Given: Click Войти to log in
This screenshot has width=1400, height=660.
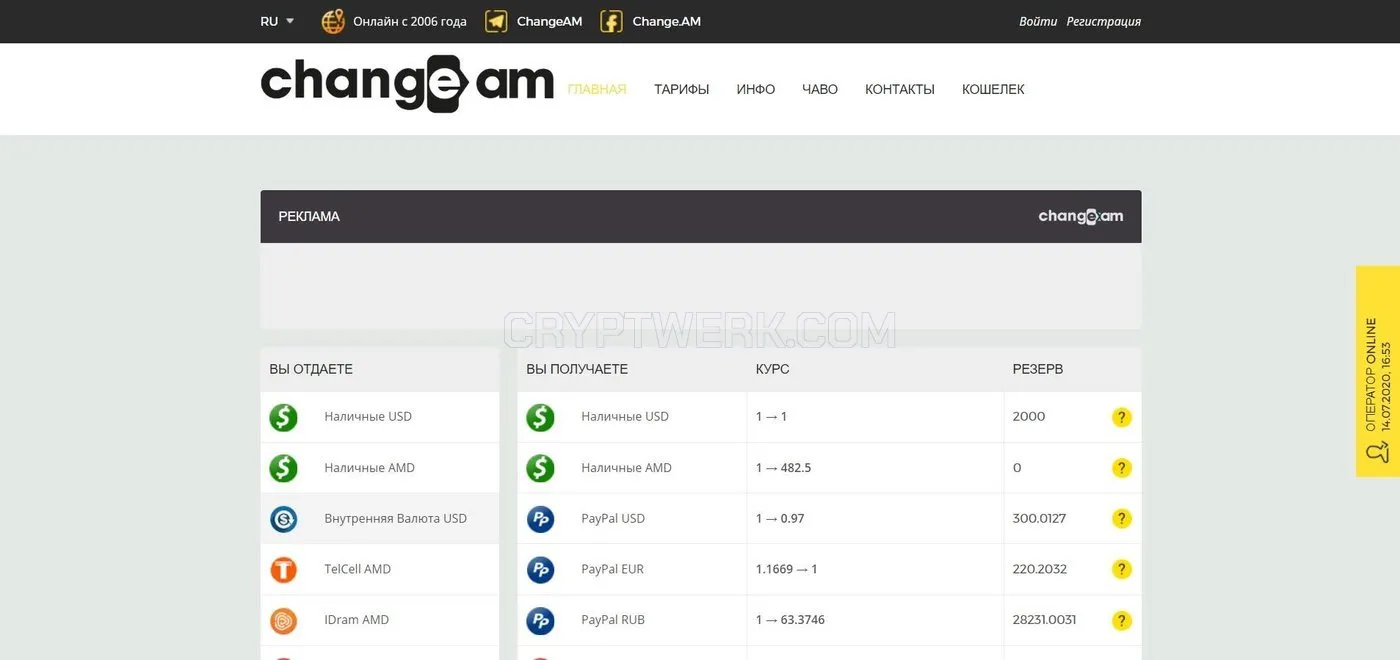Looking at the screenshot, I should (x=1038, y=21).
